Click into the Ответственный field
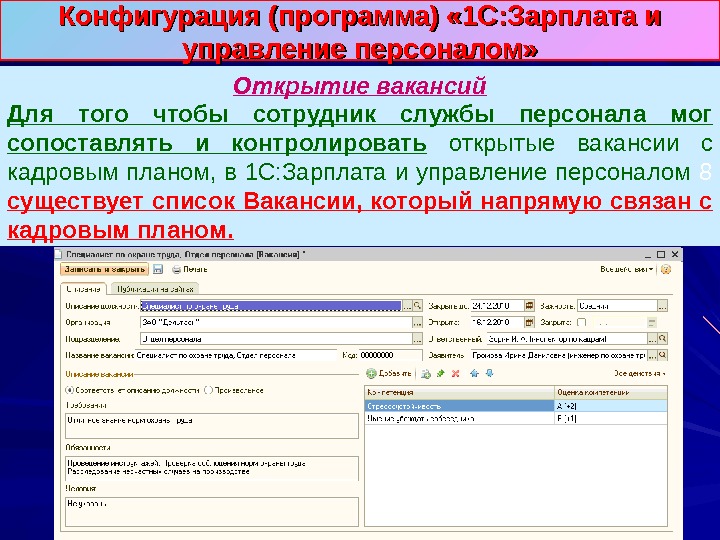The image size is (720, 540). point(567,339)
